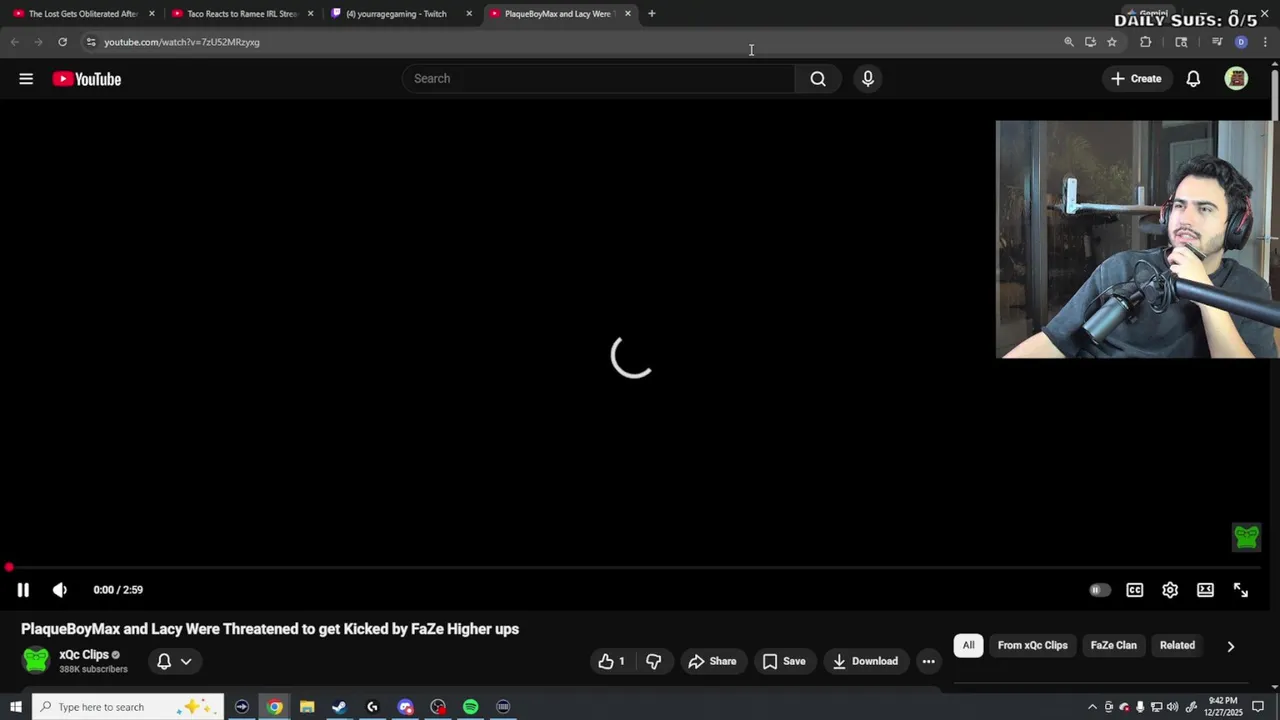
Task: Open the browser zoom magnifier icon
Action: [x=1068, y=42]
